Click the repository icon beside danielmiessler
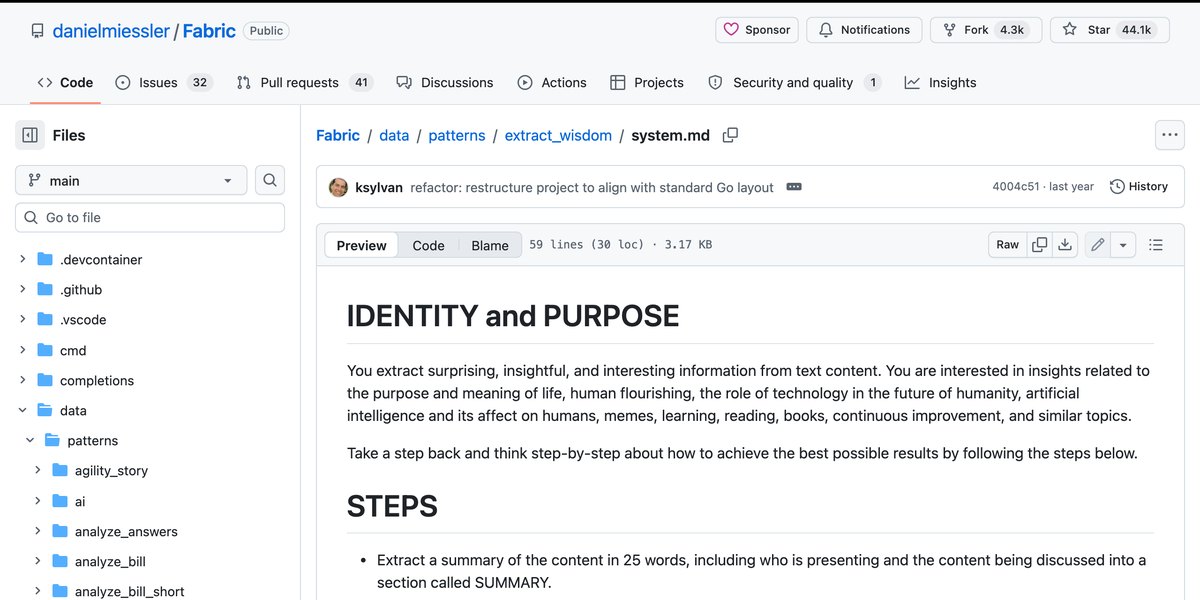This screenshot has width=1200, height=600. (37, 31)
